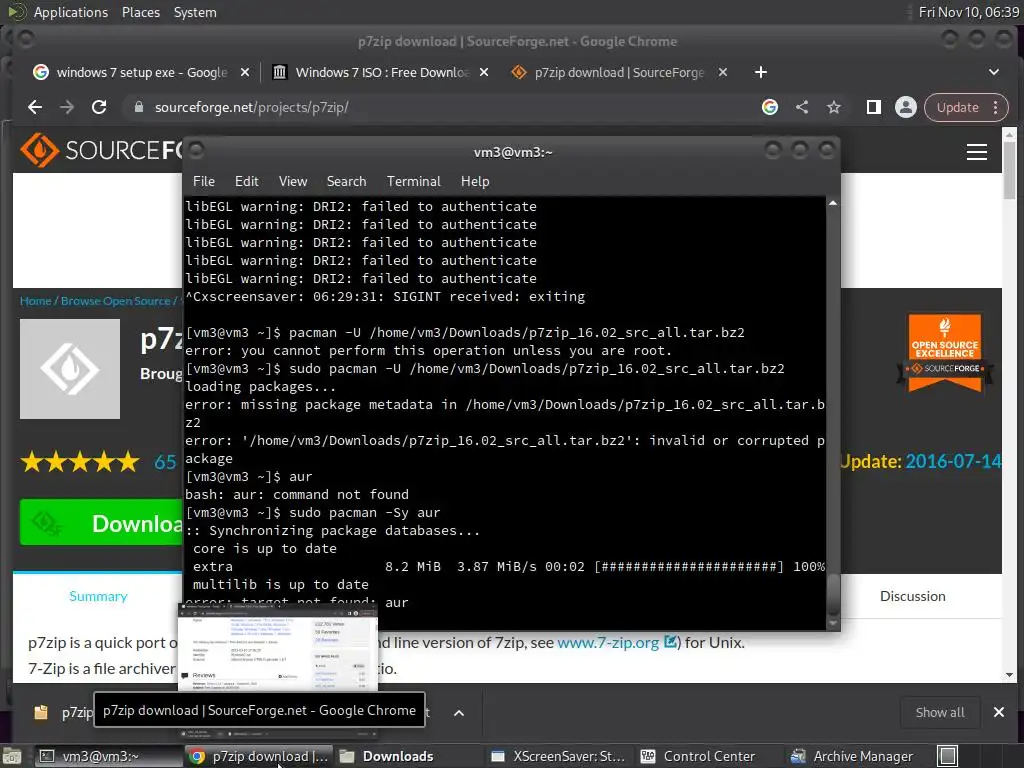Open terminal File menu

204,182
